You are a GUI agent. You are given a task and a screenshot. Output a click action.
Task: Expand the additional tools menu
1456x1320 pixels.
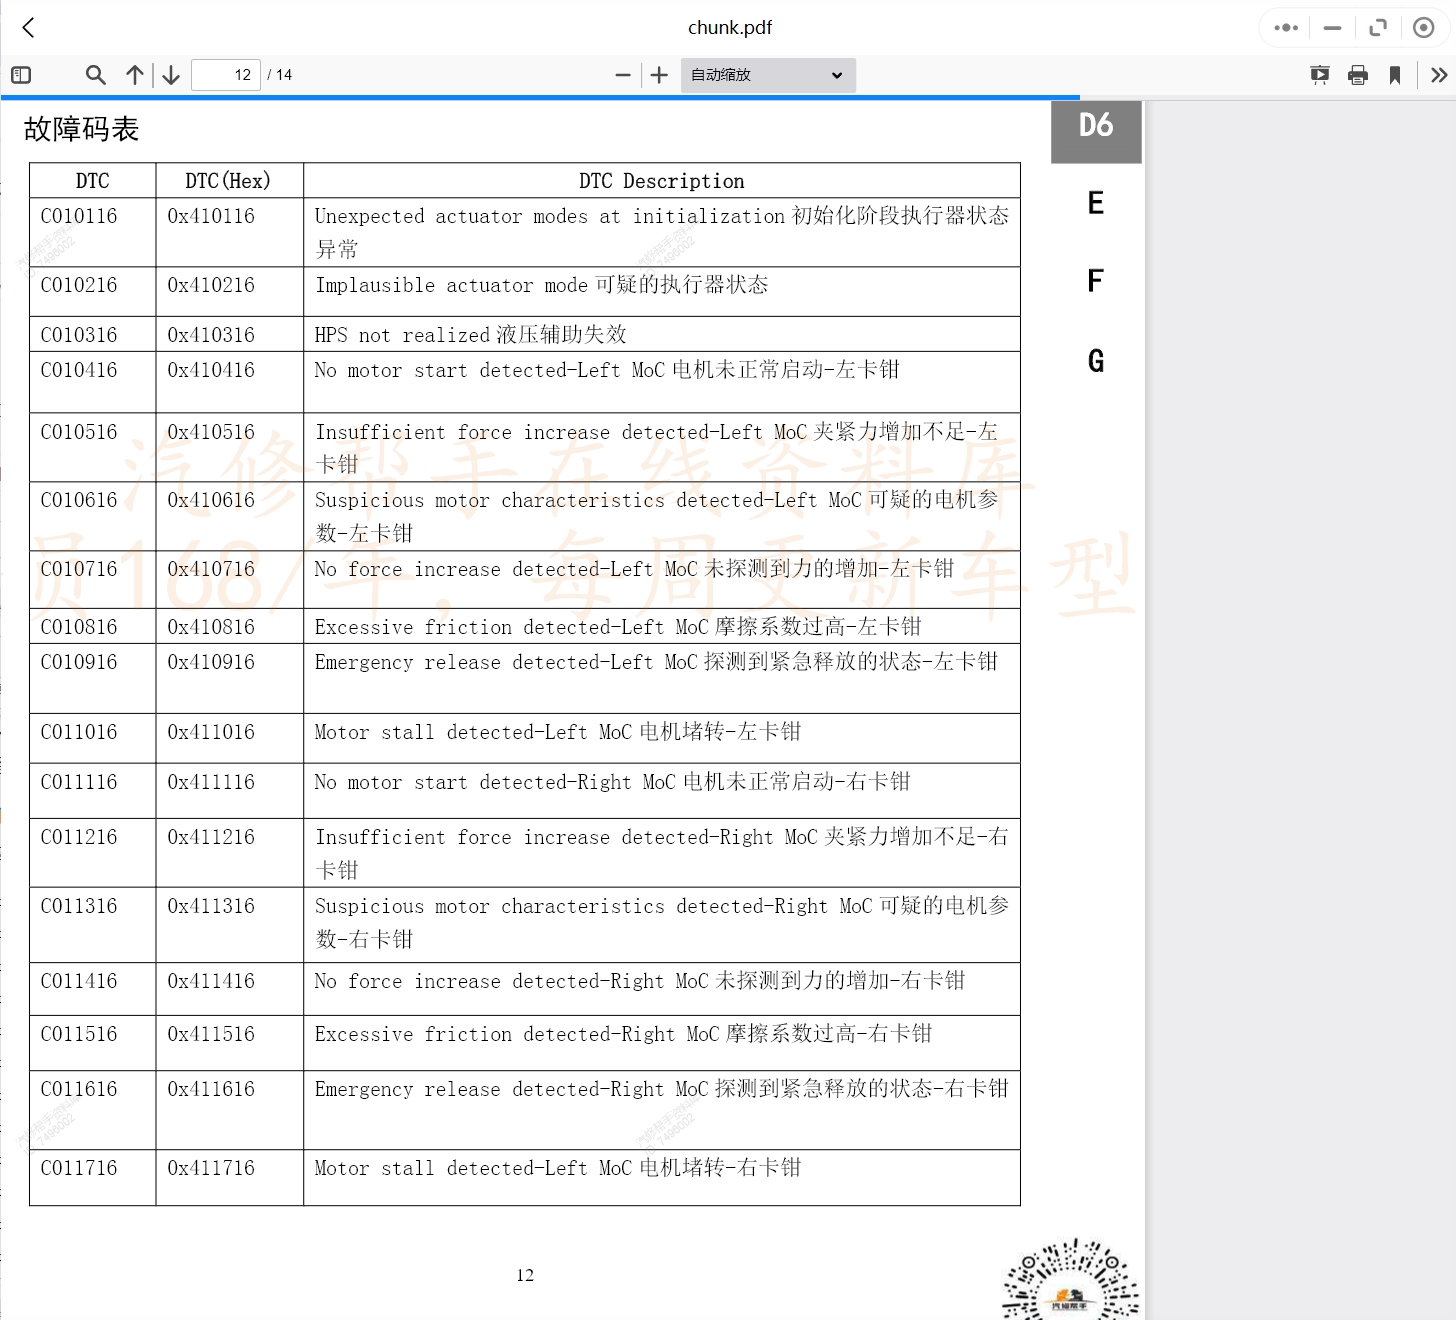tap(1439, 75)
